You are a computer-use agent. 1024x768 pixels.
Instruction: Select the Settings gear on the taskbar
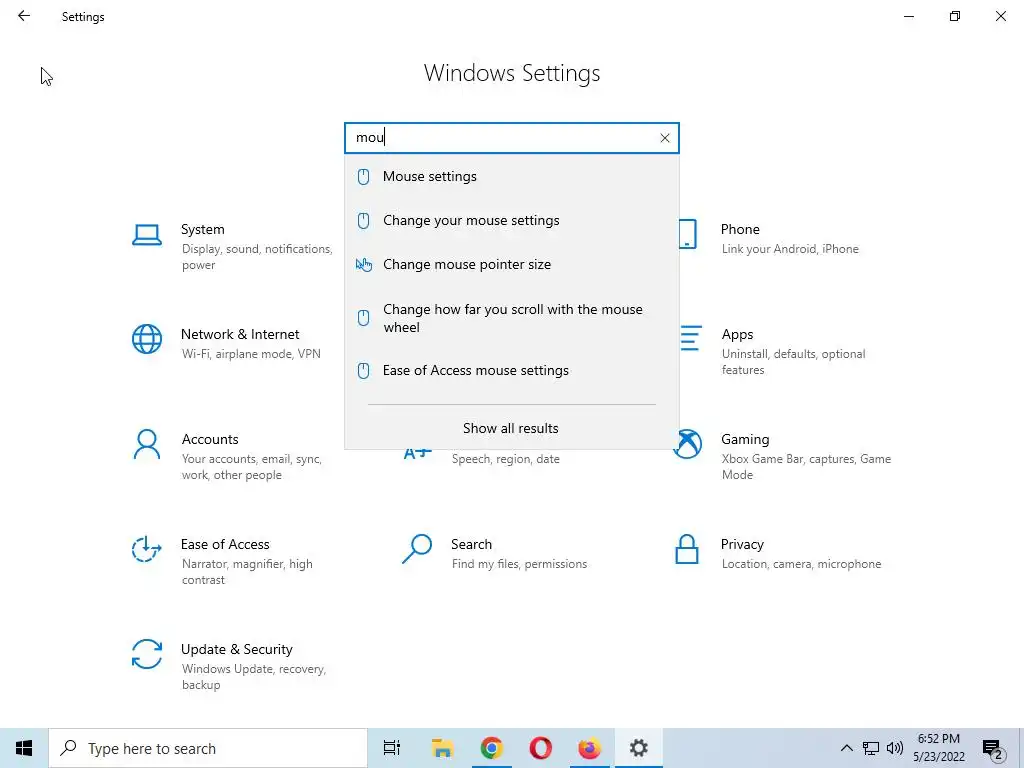(639, 748)
